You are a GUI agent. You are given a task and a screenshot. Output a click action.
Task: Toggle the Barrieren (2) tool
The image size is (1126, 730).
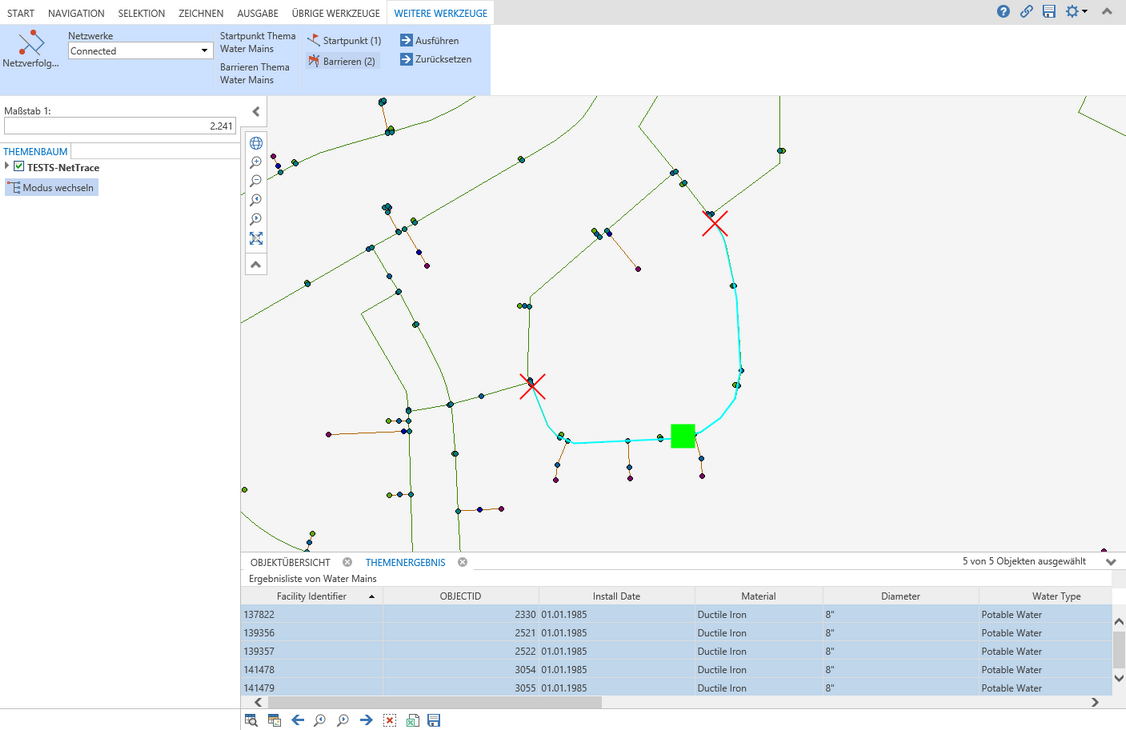(342, 61)
